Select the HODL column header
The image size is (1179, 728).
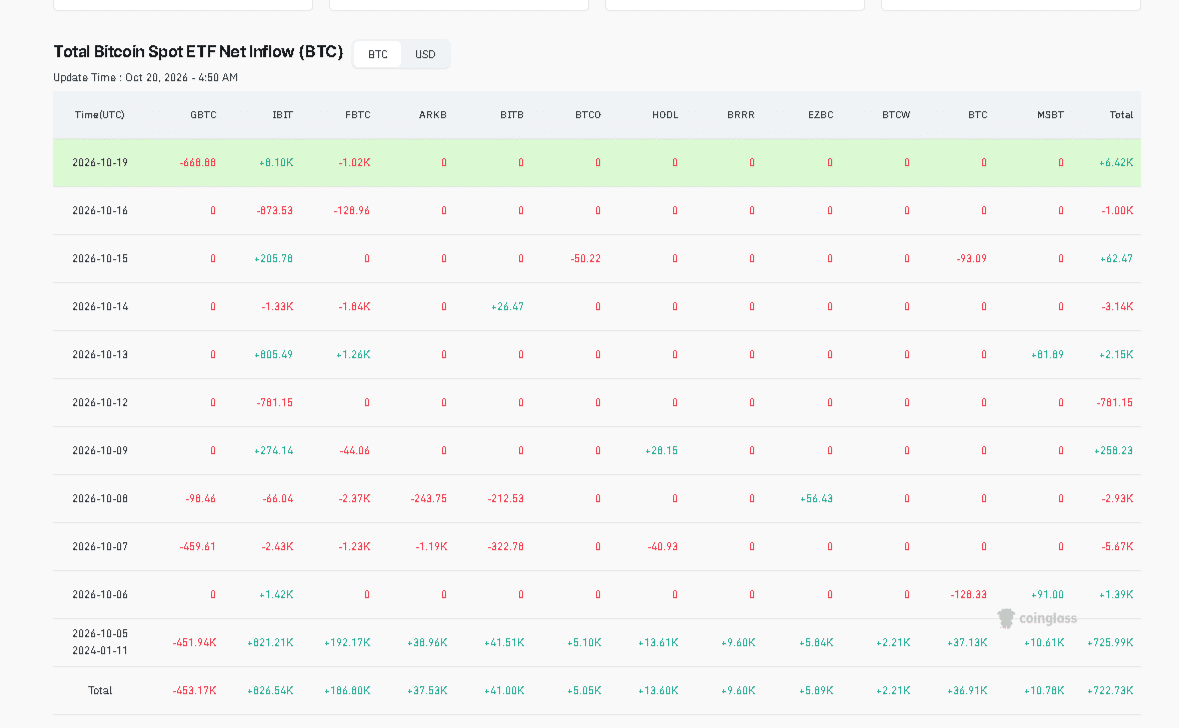click(665, 115)
